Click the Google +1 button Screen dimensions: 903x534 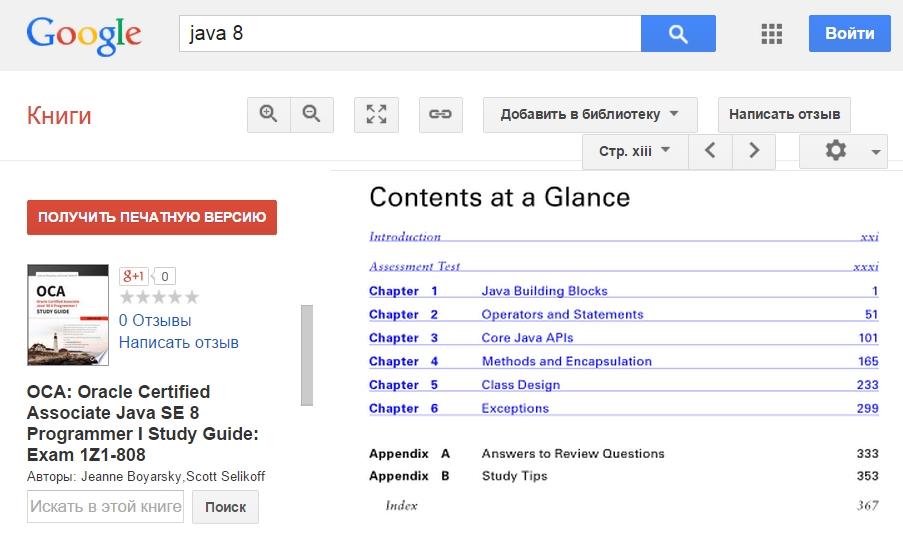pos(134,276)
